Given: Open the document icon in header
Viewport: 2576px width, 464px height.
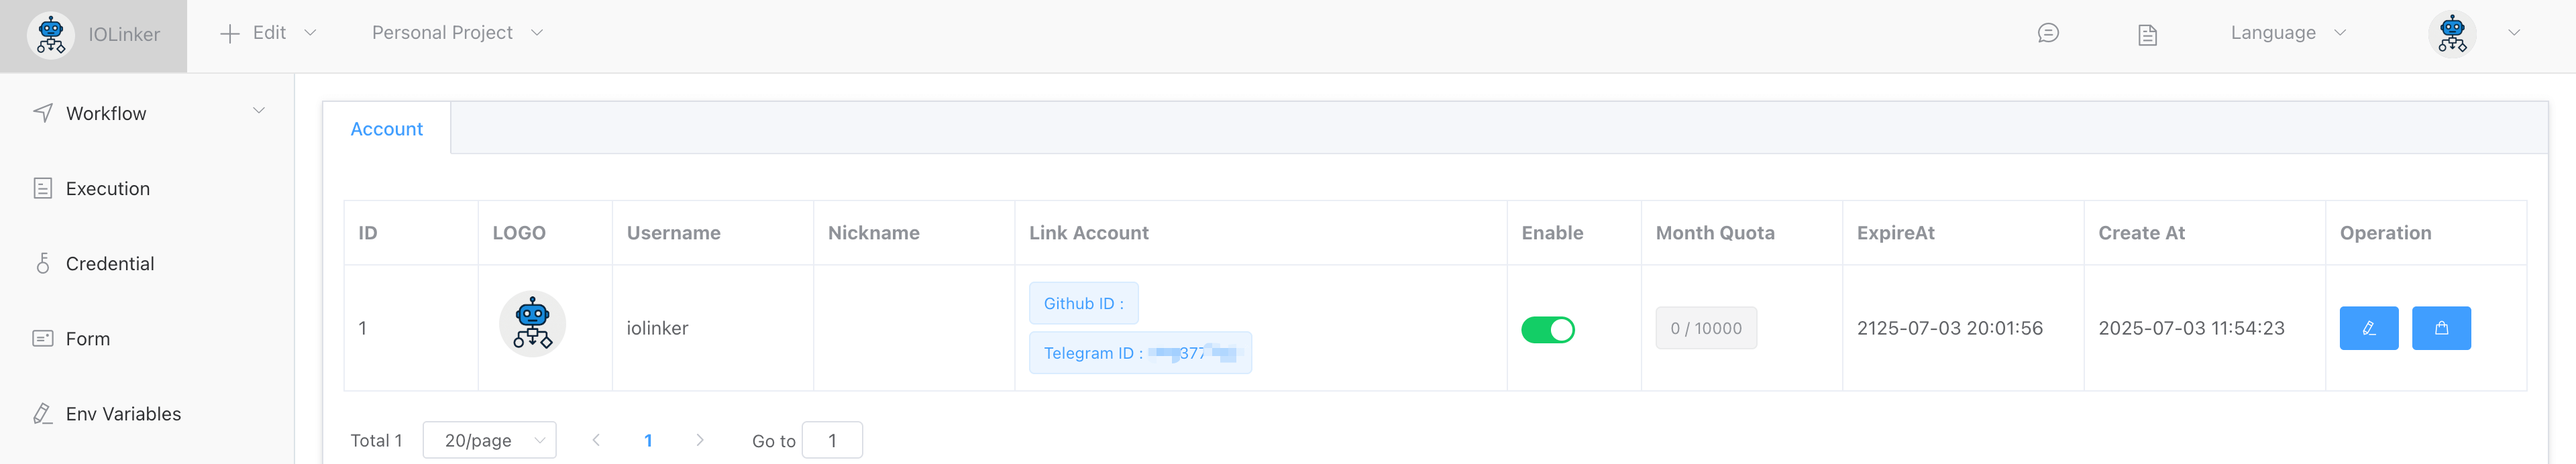Looking at the screenshot, I should pyautogui.click(x=2147, y=35).
